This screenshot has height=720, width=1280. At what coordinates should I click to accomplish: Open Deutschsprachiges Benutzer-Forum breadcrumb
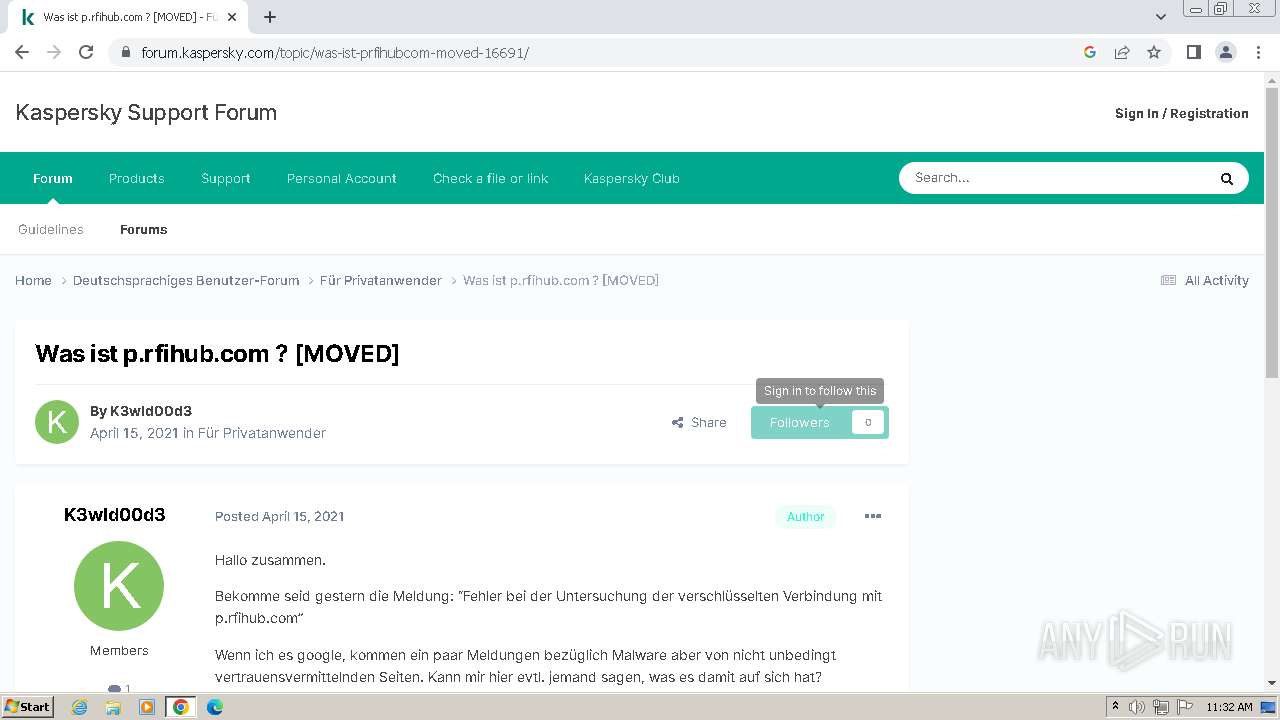pos(186,280)
